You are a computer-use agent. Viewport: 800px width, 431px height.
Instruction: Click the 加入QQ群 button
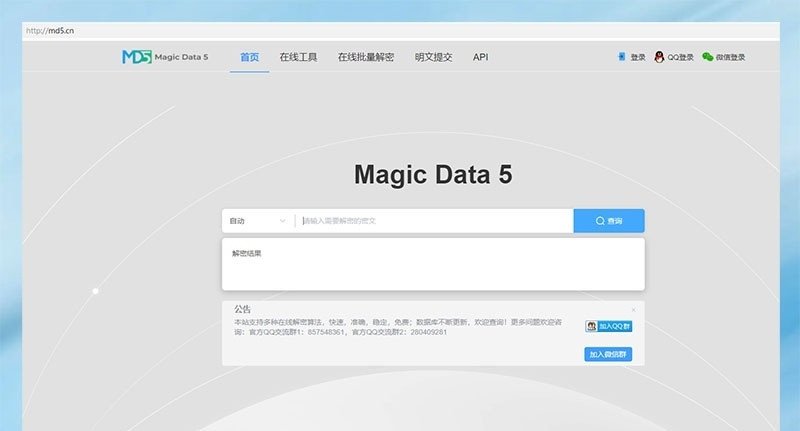click(609, 326)
